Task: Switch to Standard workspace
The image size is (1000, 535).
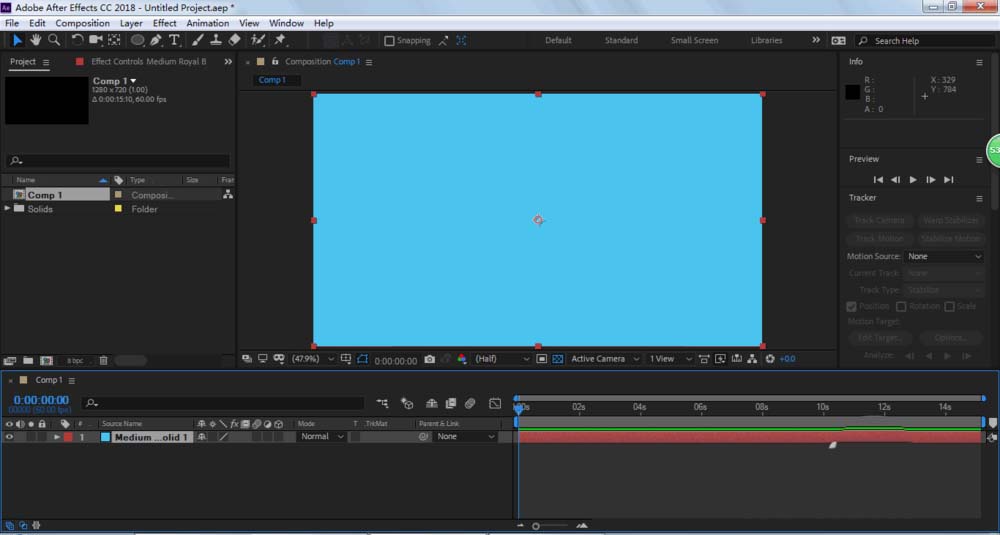Action: point(621,40)
